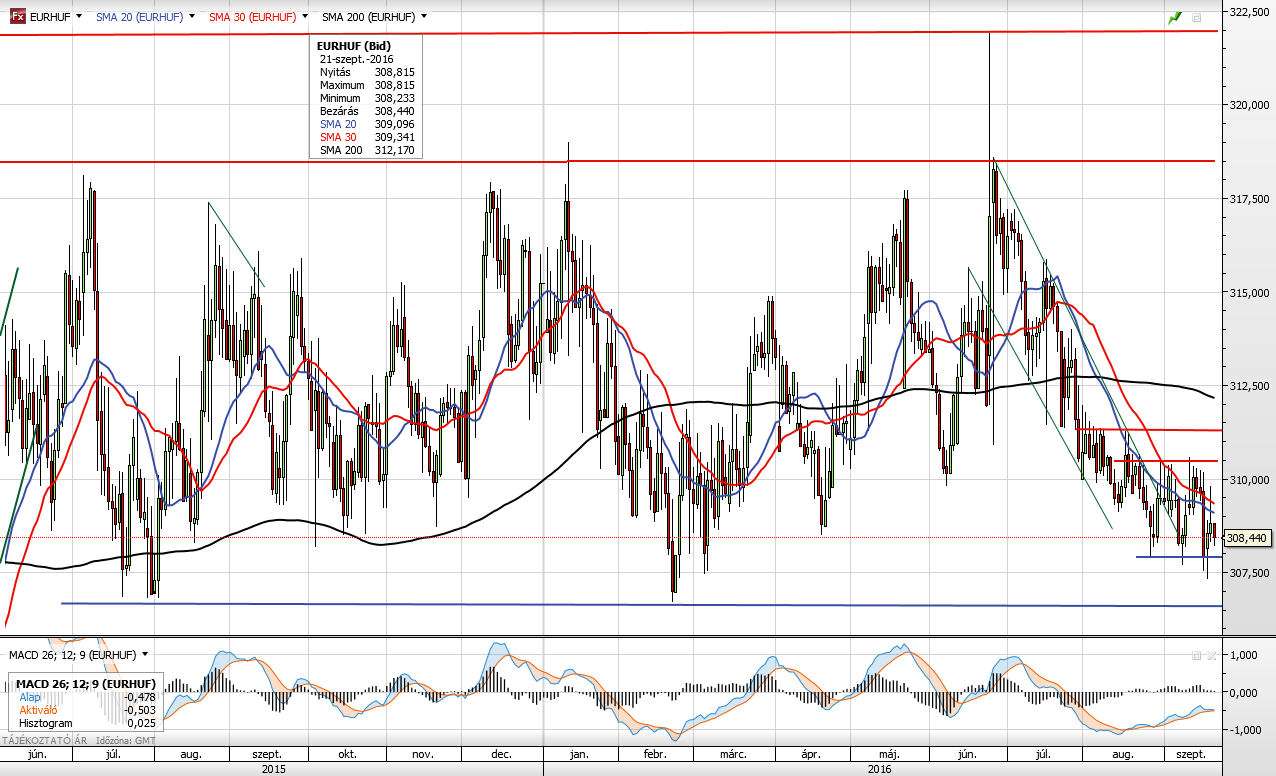1276x776 pixels.
Task: Click the 2015 year label
Action: point(273,768)
